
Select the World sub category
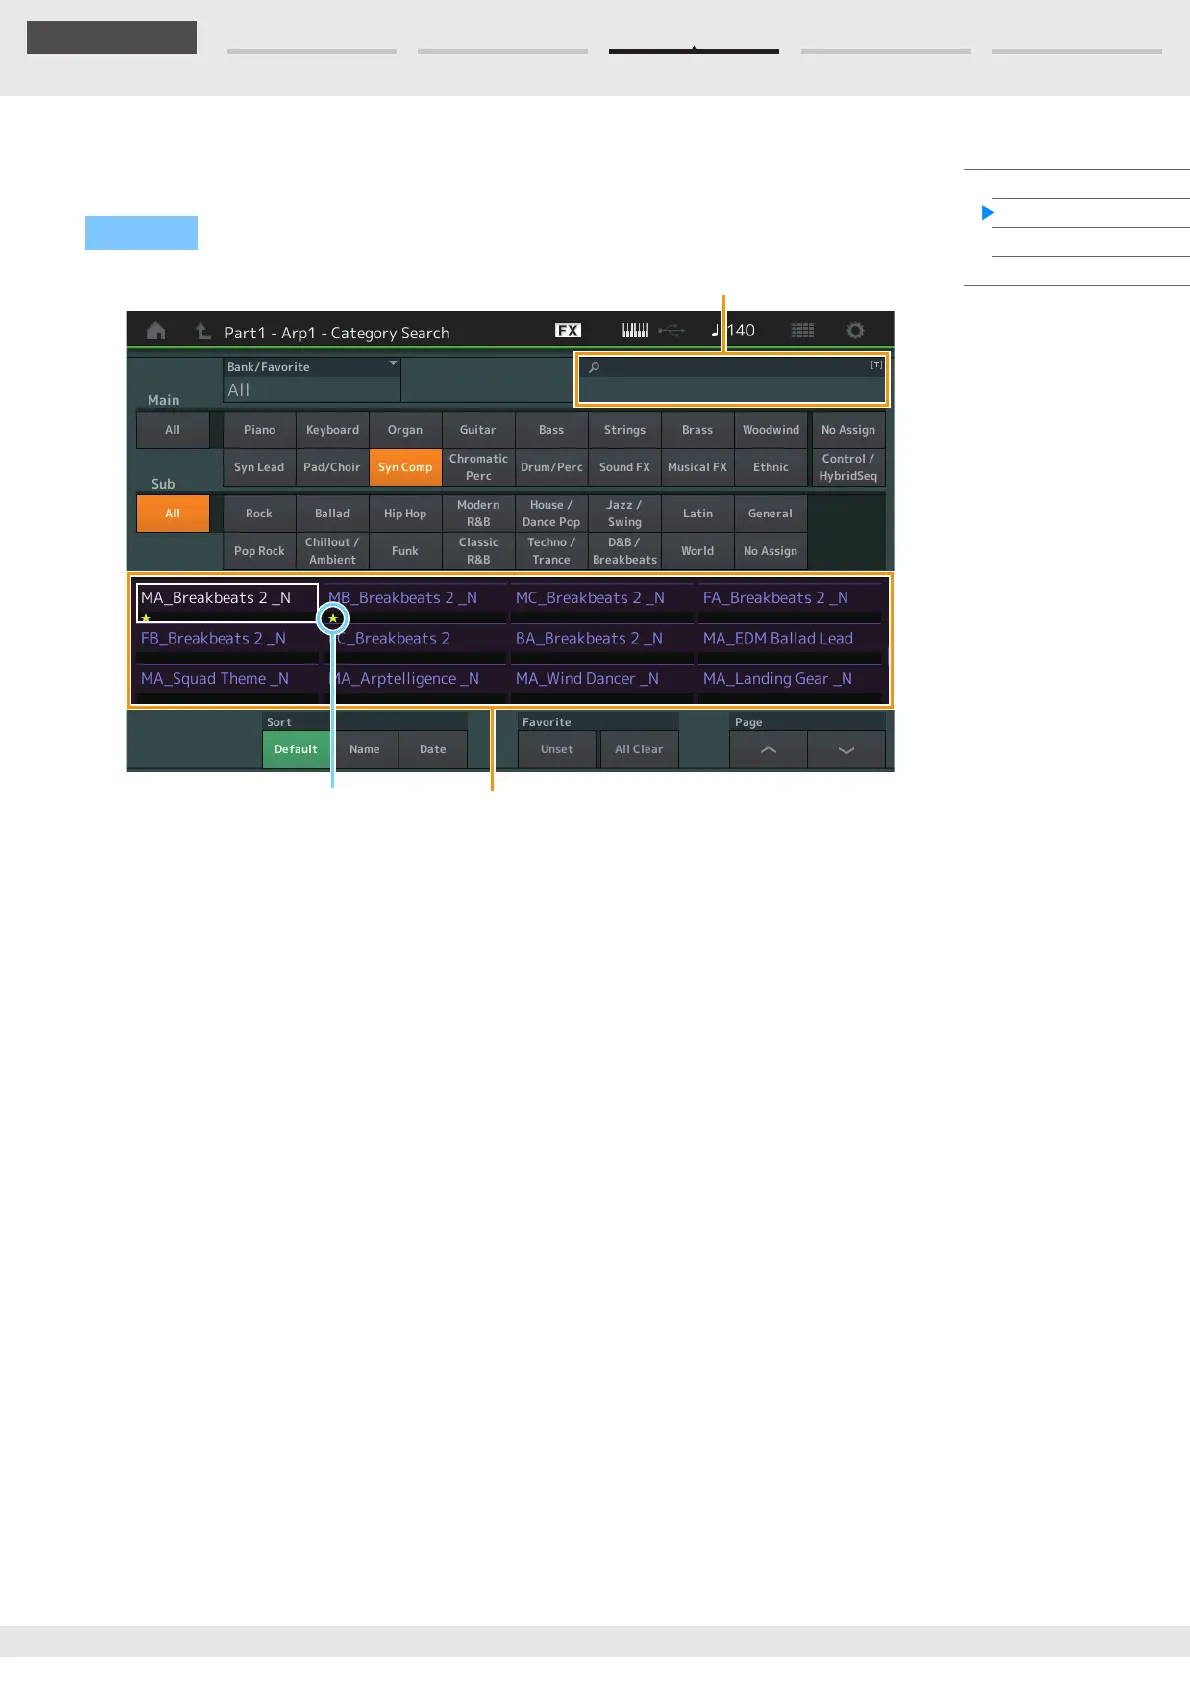pyautogui.click(x=698, y=551)
